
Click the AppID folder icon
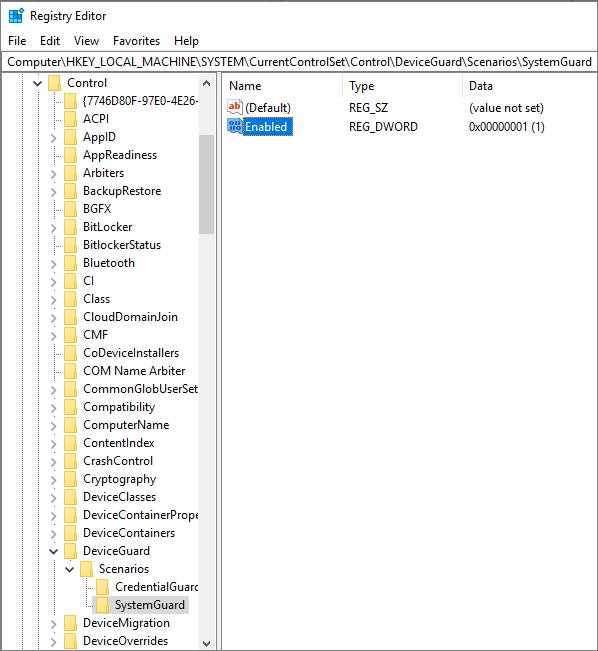pos(70,137)
